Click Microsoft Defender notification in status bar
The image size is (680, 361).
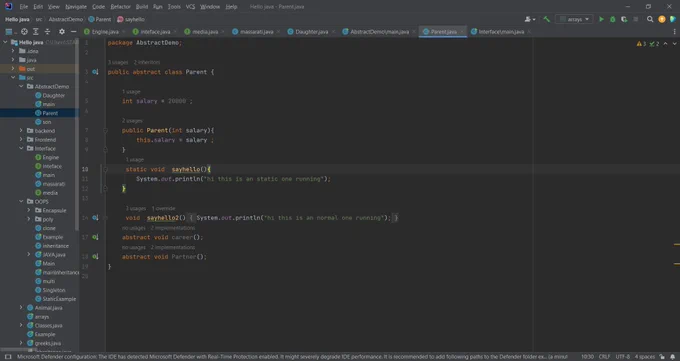coord(292,357)
